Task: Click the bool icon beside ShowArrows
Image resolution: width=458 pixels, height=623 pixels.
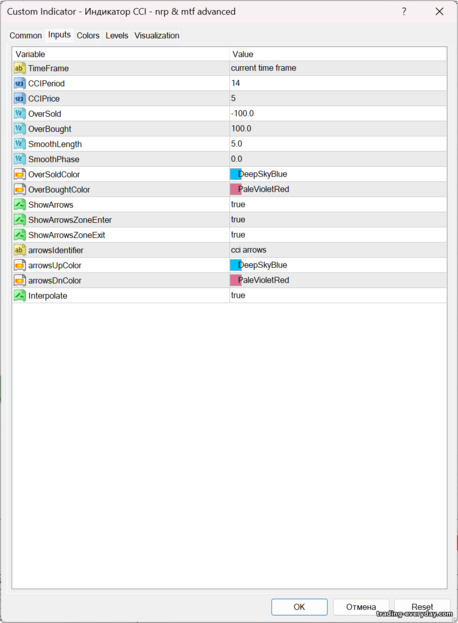Action: click(19, 205)
